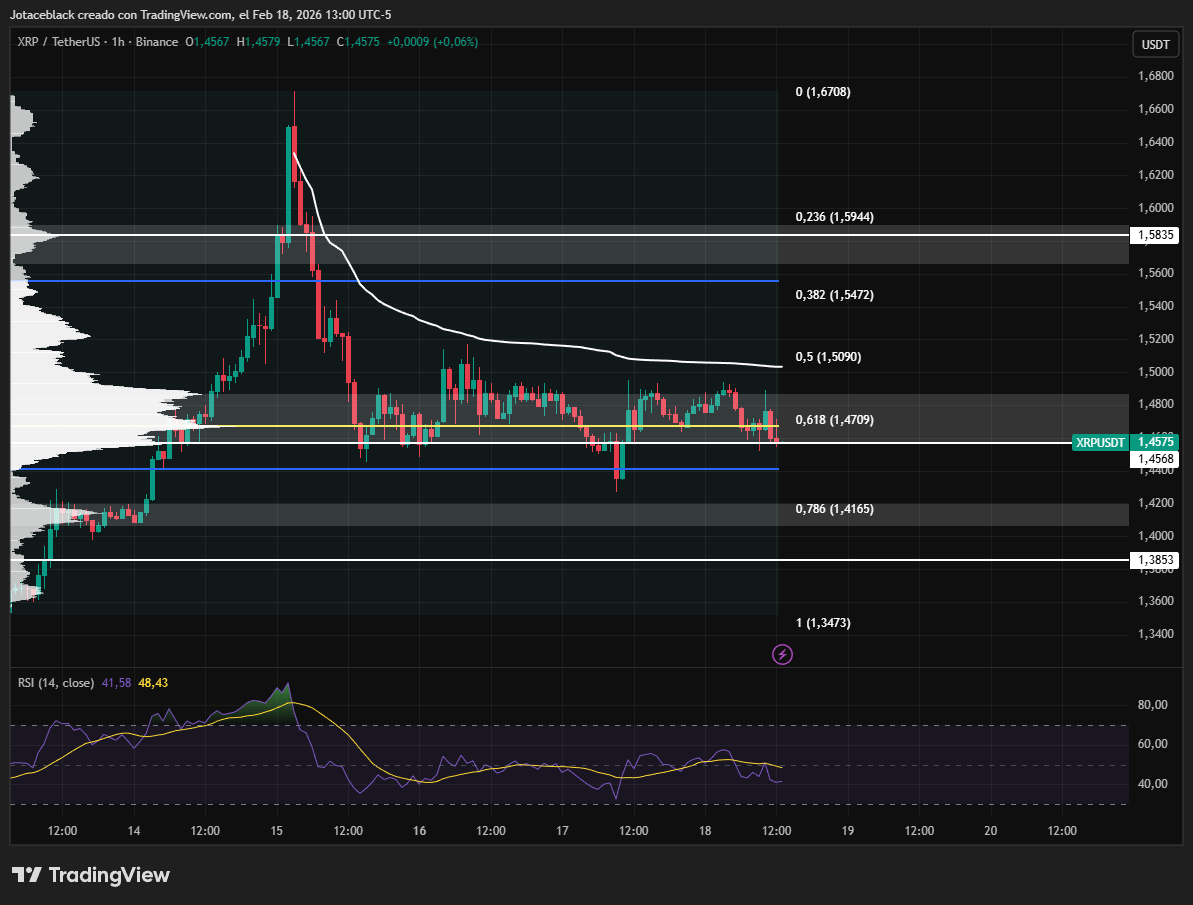The image size is (1193, 905).
Task: Click the TradingView logo
Action: tap(91, 875)
